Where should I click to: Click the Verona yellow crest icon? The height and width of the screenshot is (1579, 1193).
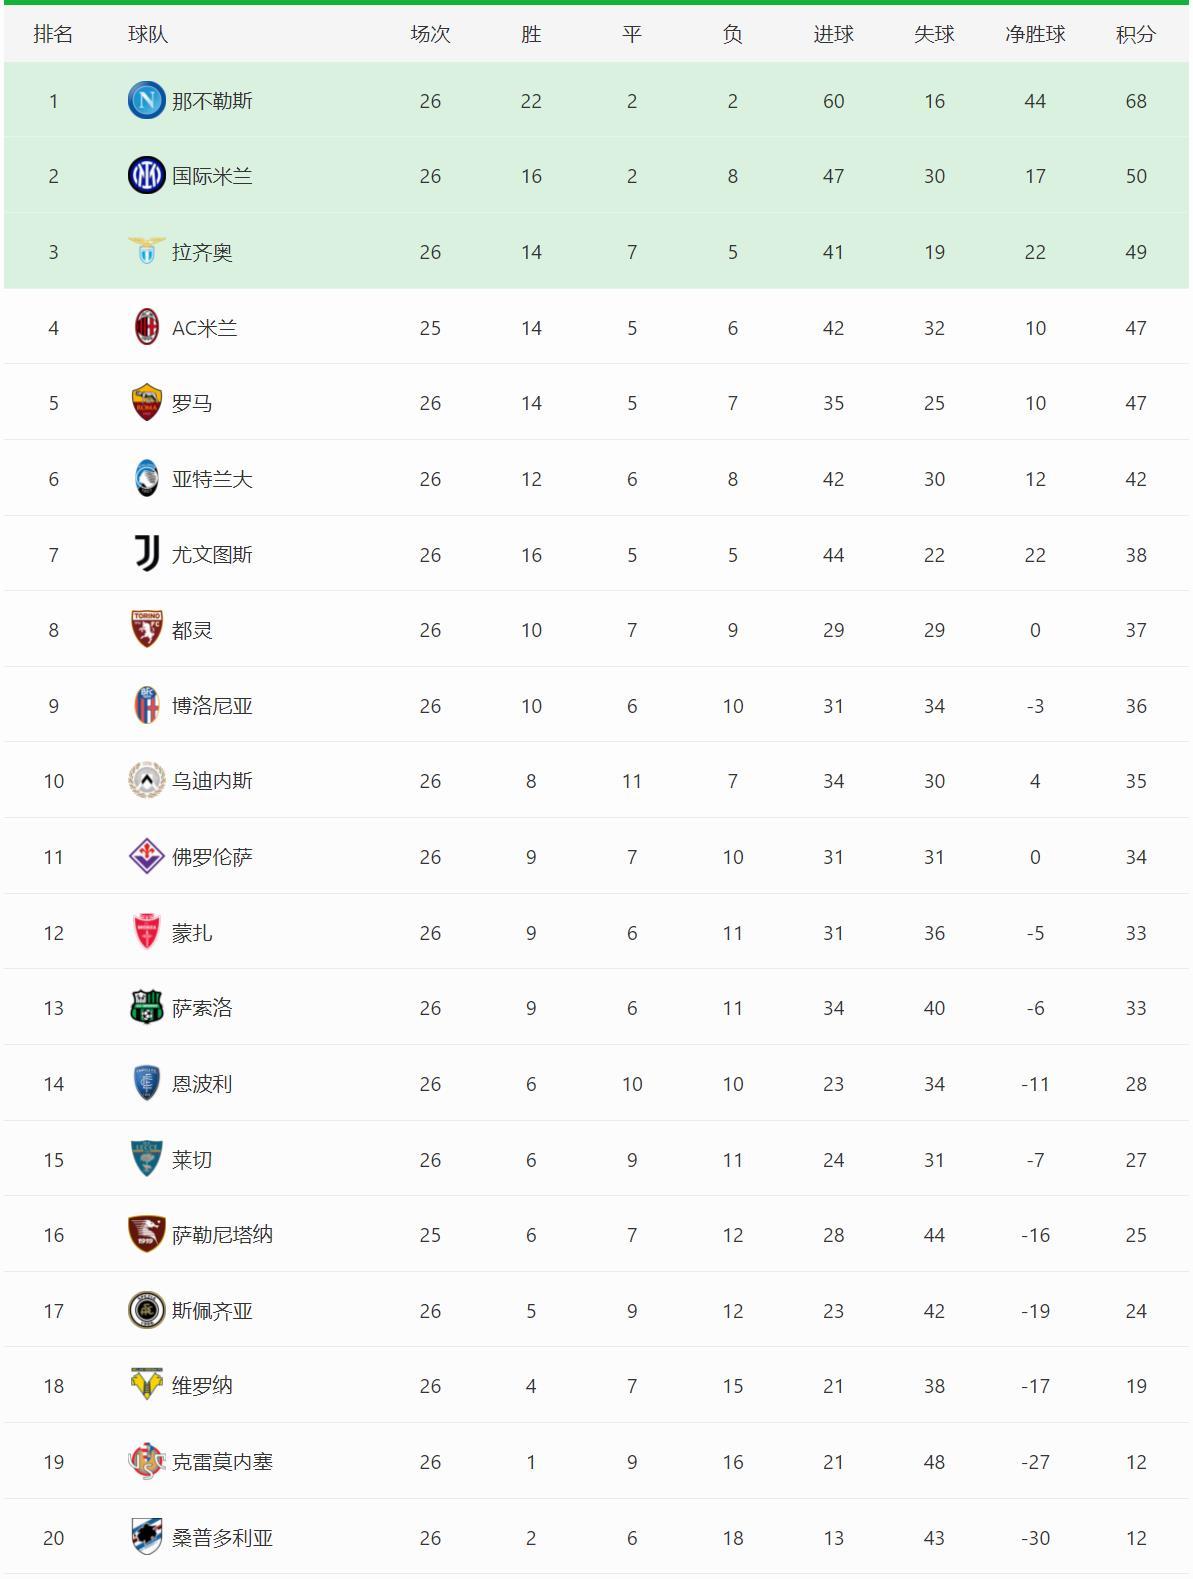click(146, 1385)
